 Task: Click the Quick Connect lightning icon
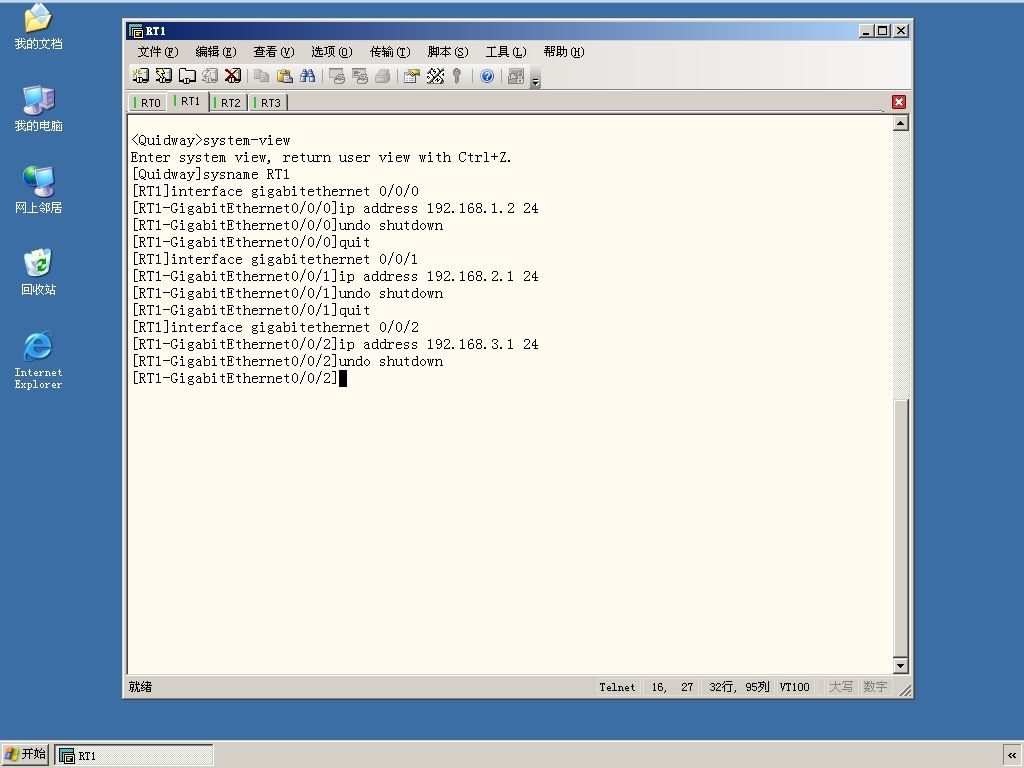pyautogui.click(x=163, y=76)
